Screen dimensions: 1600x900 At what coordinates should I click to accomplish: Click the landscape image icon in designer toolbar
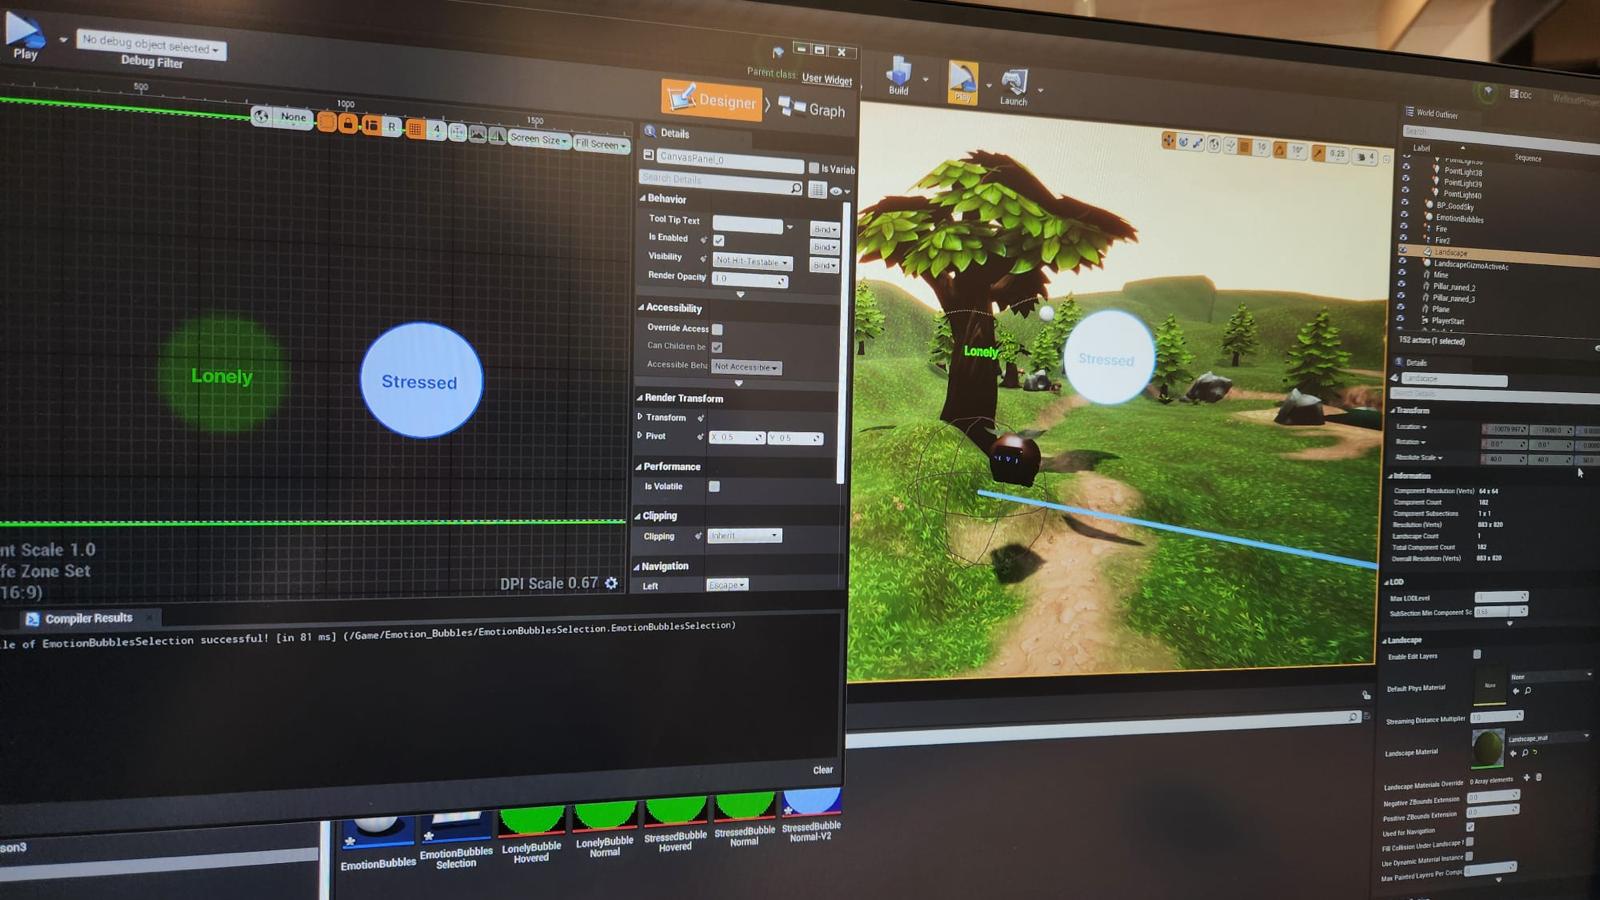(478, 133)
